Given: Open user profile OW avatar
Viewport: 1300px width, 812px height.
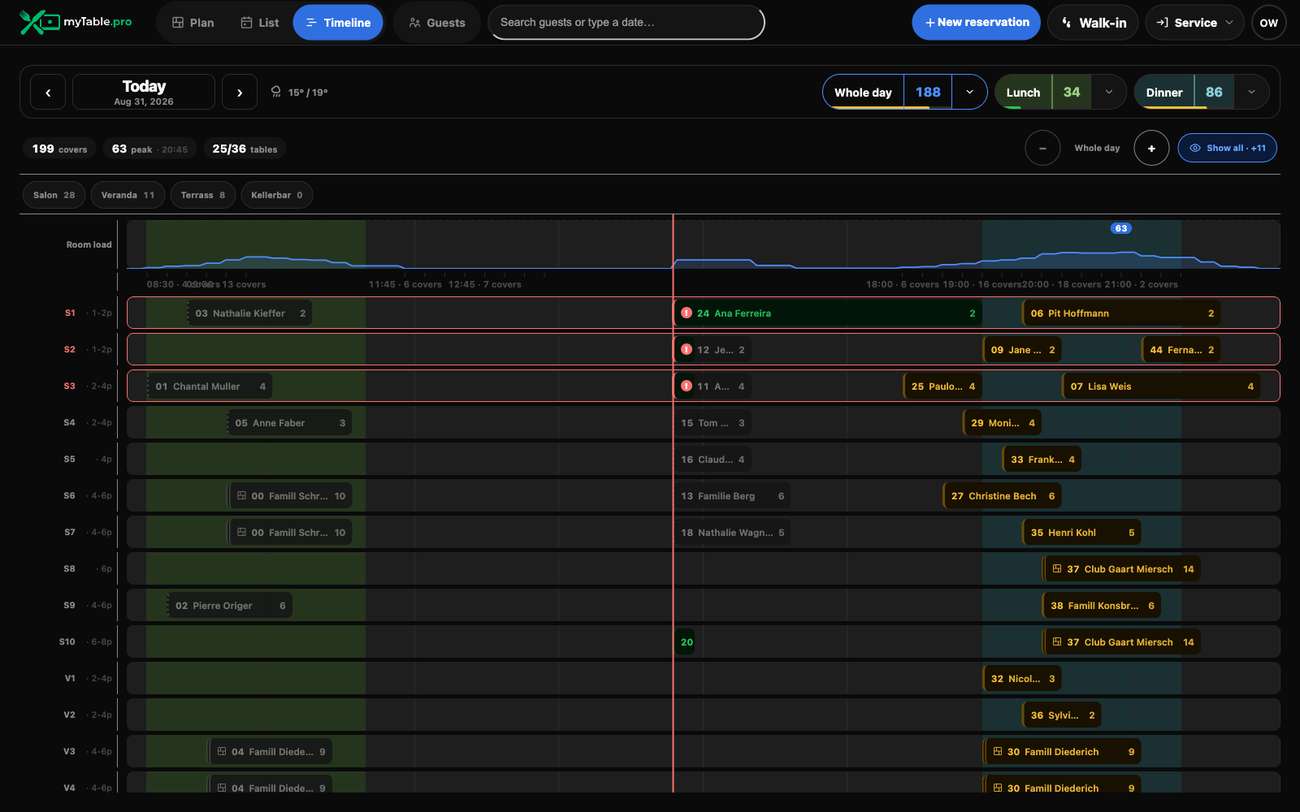Looking at the screenshot, I should click(x=1268, y=22).
